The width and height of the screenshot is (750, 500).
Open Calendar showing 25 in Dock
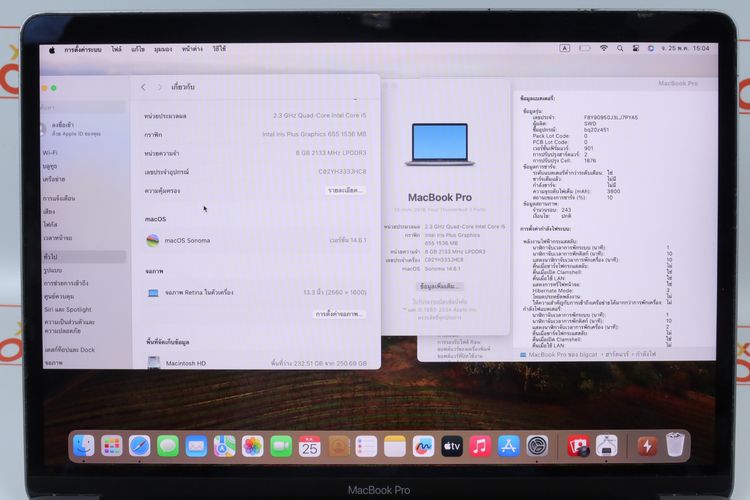click(x=309, y=446)
